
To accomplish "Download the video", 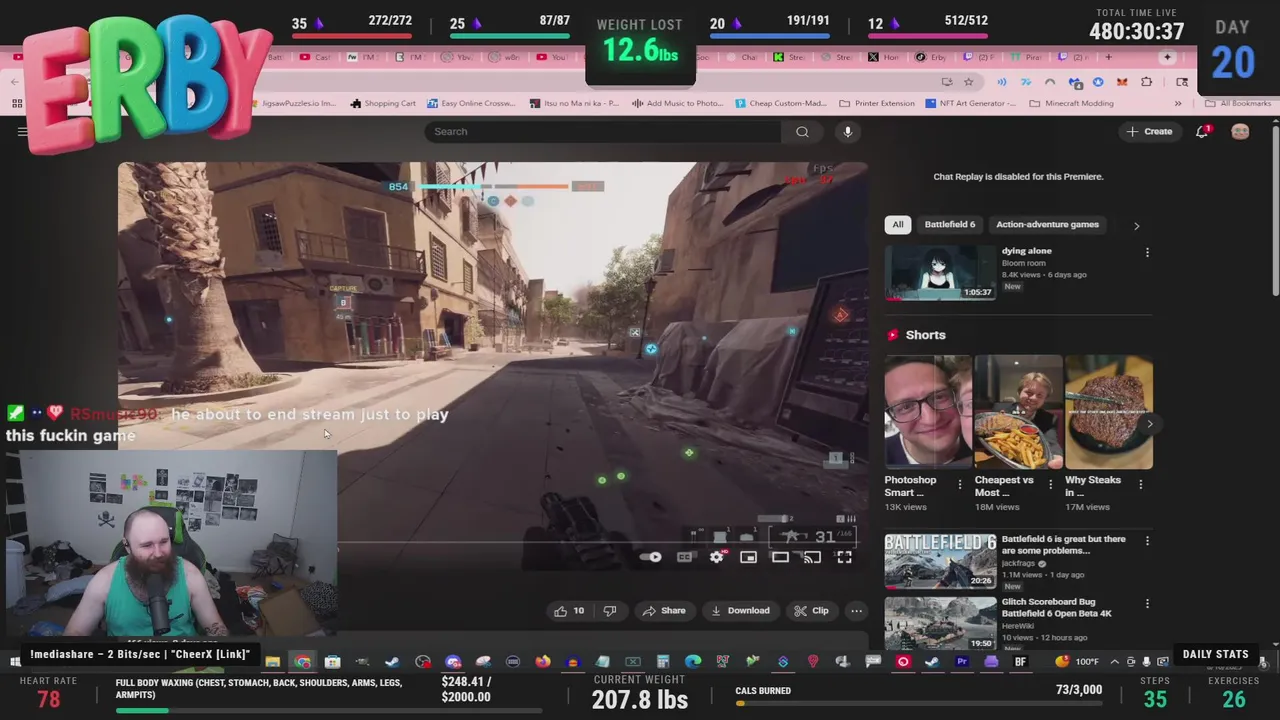I will click(x=740, y=611).
